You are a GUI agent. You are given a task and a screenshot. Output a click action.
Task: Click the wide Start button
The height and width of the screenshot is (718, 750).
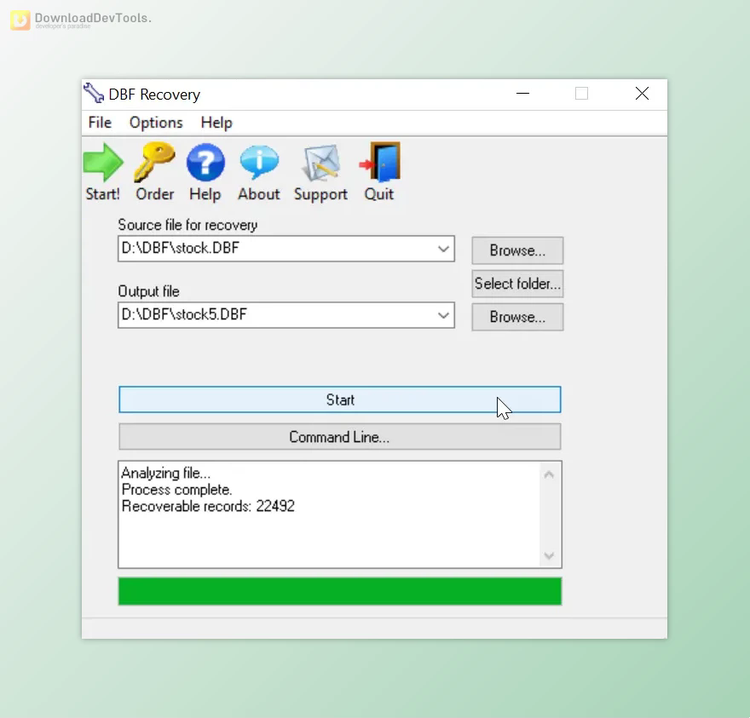coord(340,399)
